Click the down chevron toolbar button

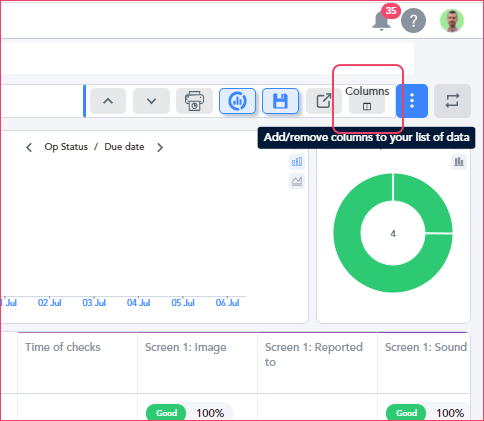click(151, 101)
